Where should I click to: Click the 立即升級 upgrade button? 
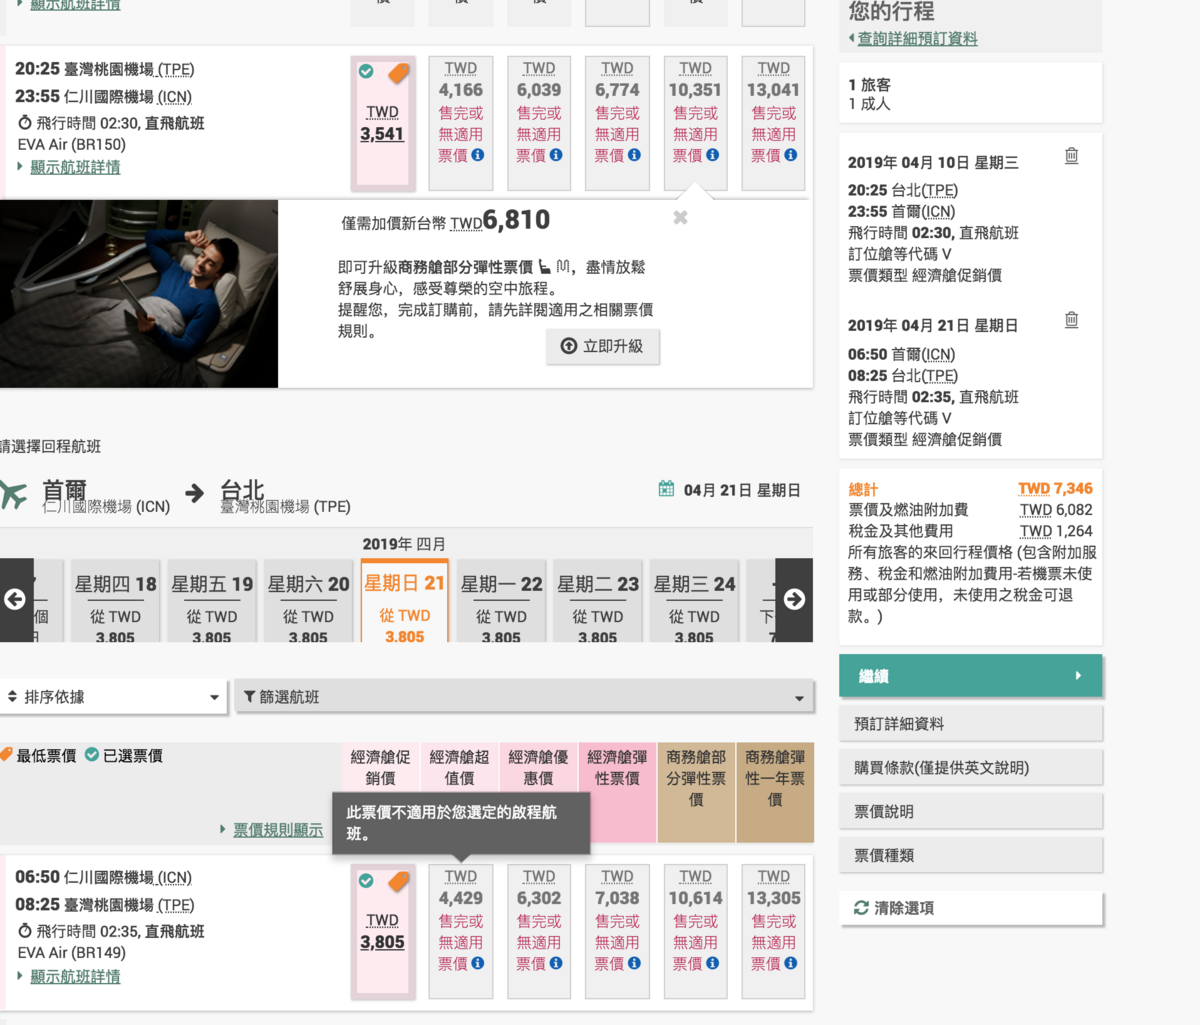[x=603, y=346]
